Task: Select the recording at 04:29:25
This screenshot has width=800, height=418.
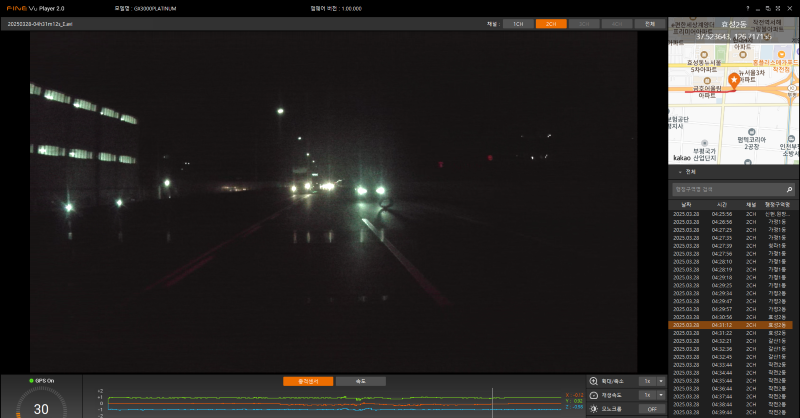Action: pyautogui.click(x=731, y=285)
